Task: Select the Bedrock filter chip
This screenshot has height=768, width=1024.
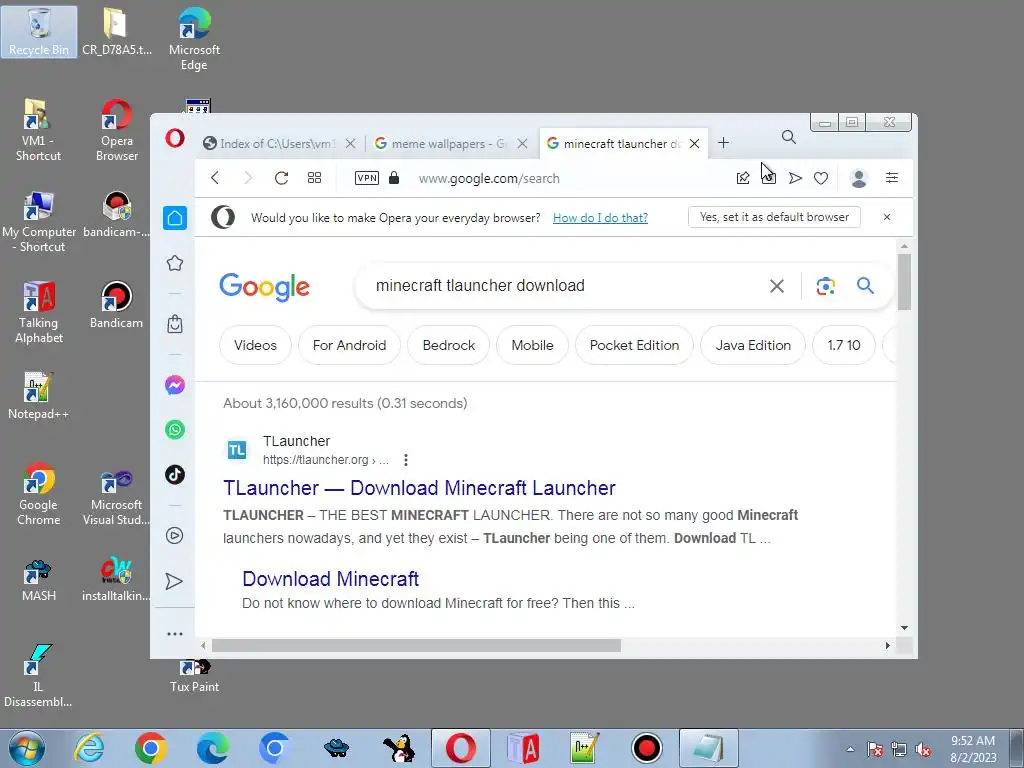Action: tap(449, 345)
